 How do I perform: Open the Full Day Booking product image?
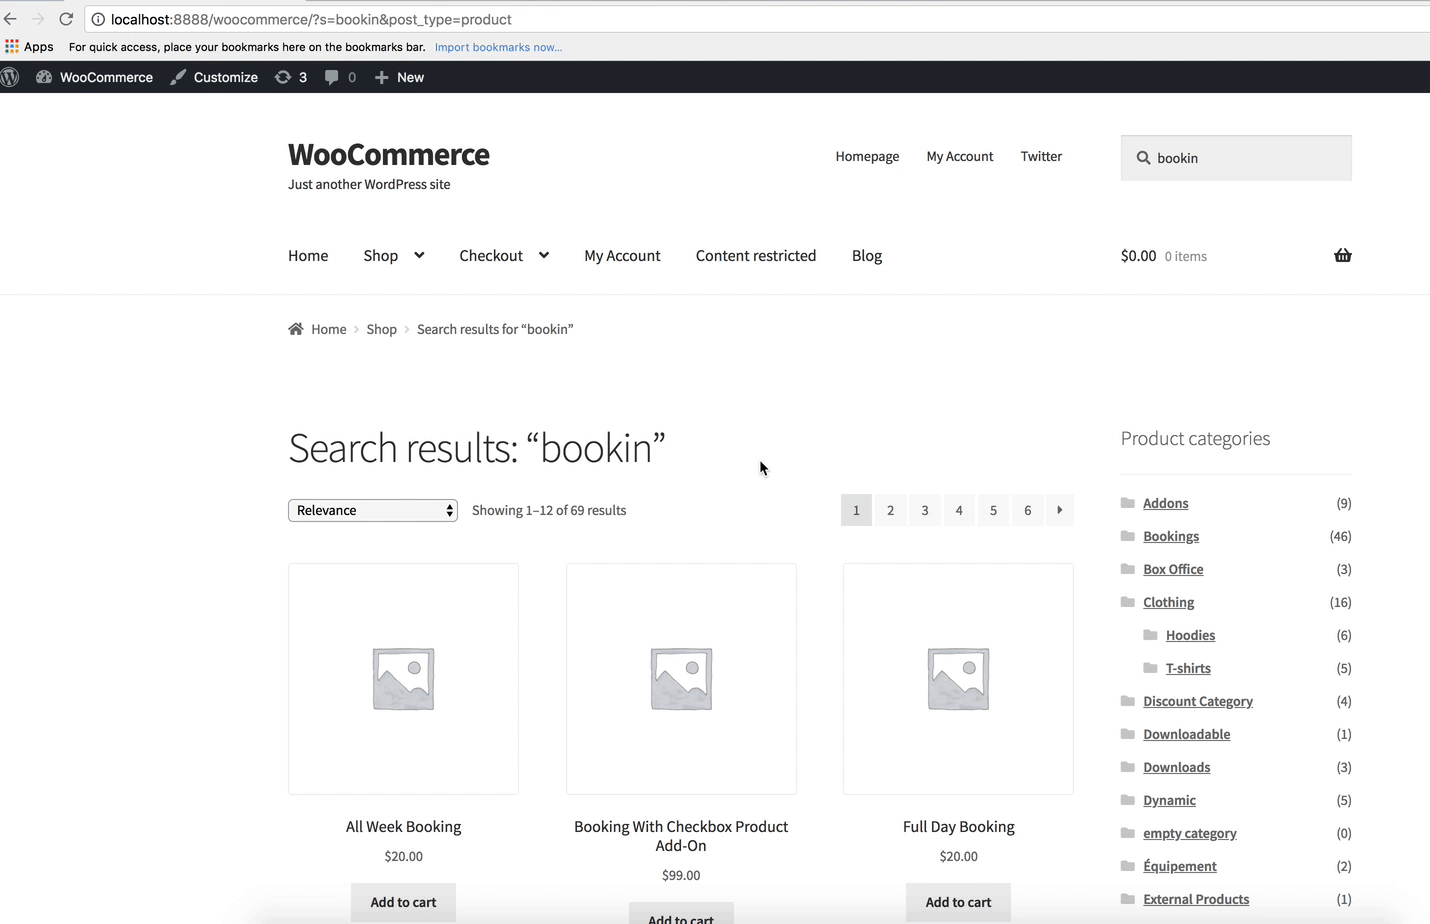coord(958,679)
